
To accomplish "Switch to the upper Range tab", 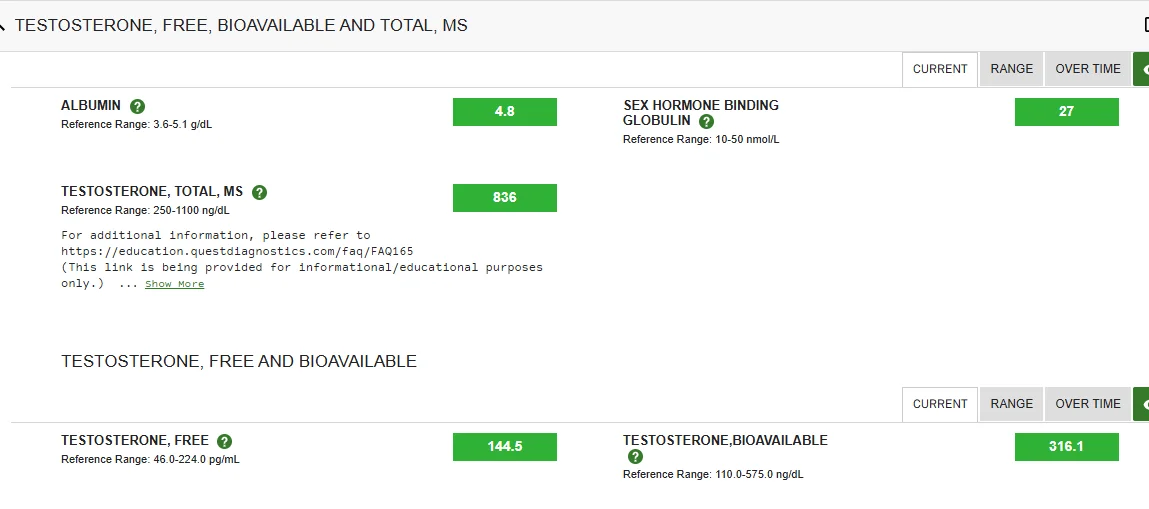I will click(1011, 69).
